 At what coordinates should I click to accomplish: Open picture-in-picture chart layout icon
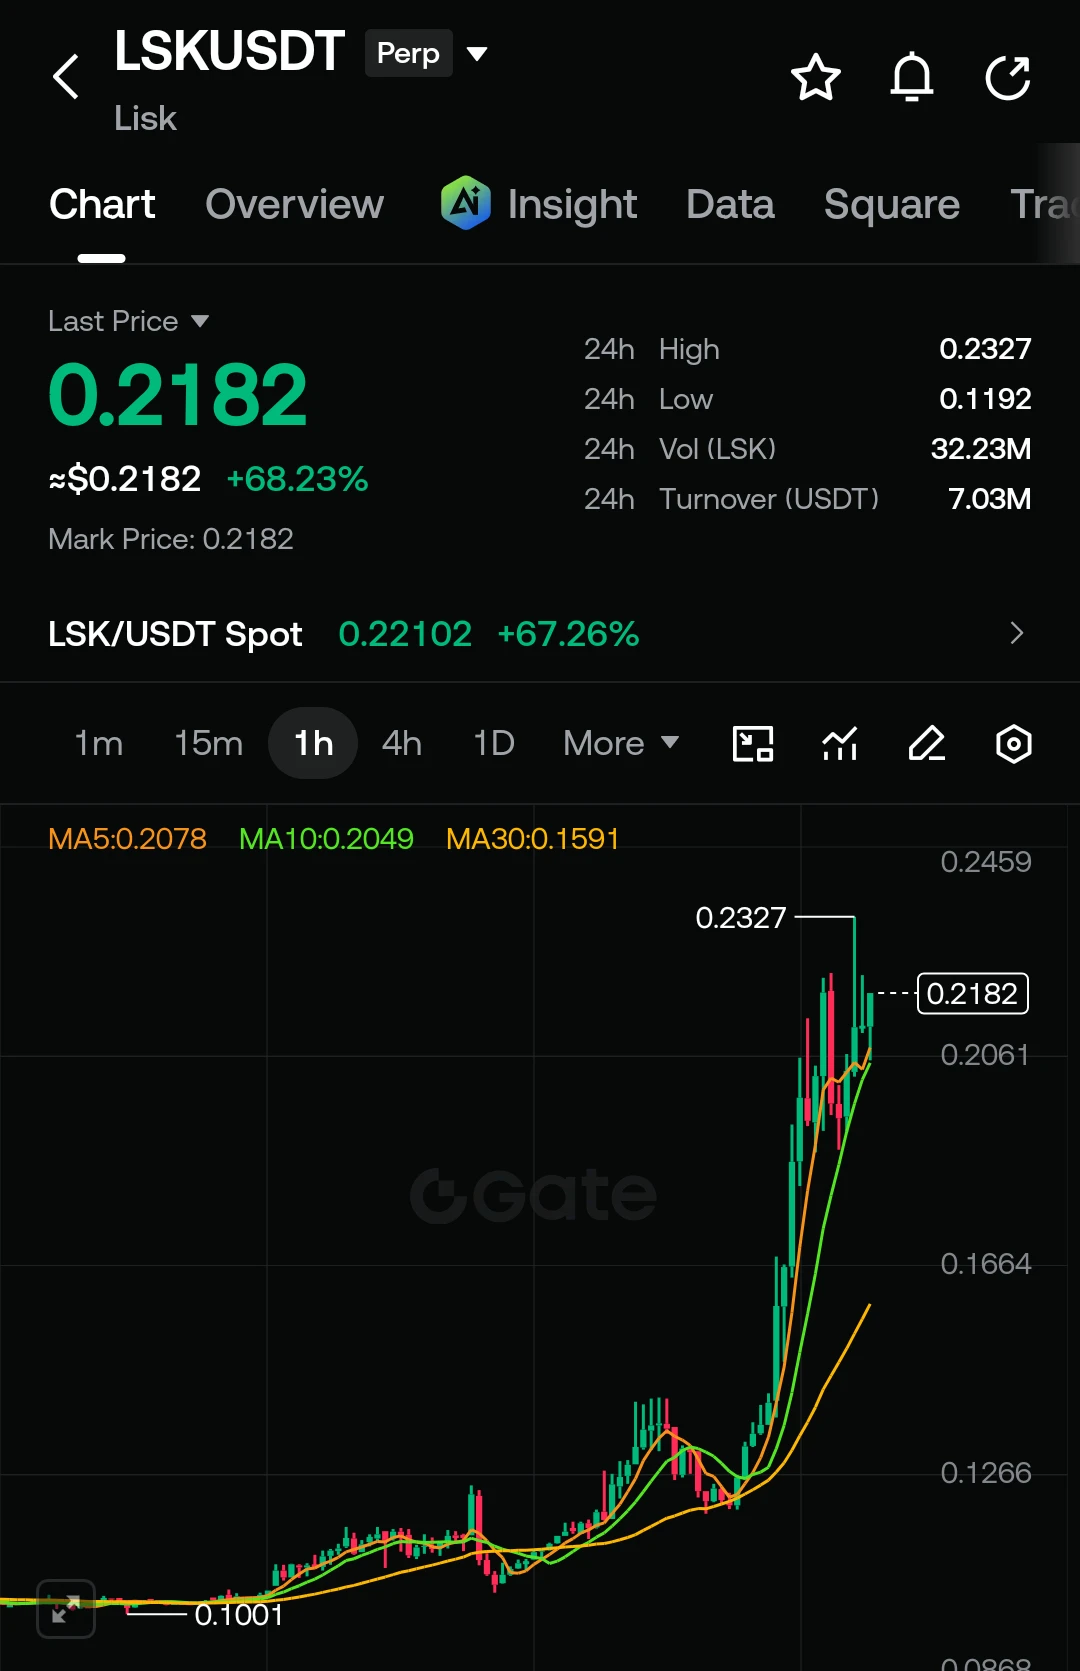click(753, 743)
